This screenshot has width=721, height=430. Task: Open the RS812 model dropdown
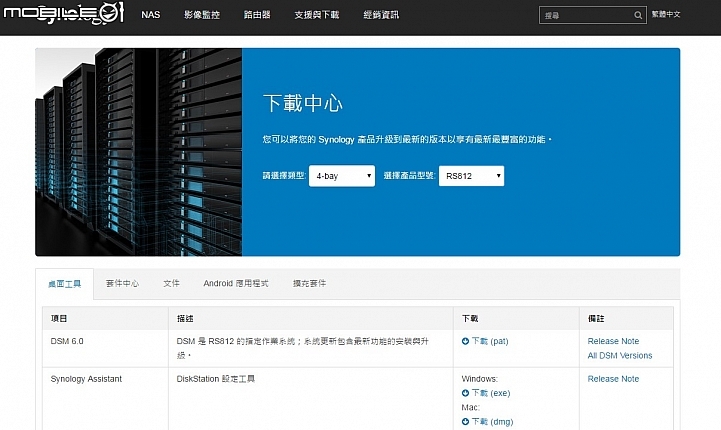point(471,176)
